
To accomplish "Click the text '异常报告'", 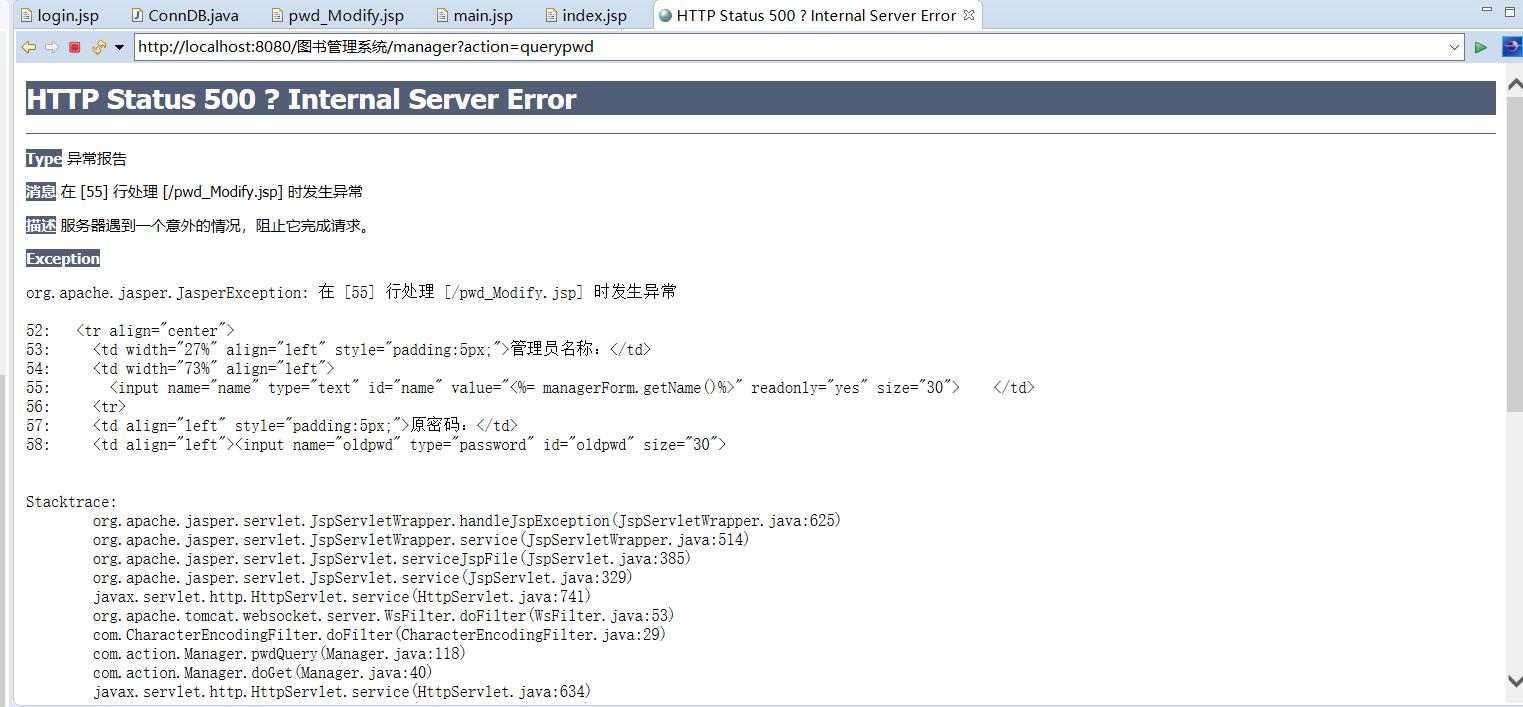I will (x=97, y=158).
